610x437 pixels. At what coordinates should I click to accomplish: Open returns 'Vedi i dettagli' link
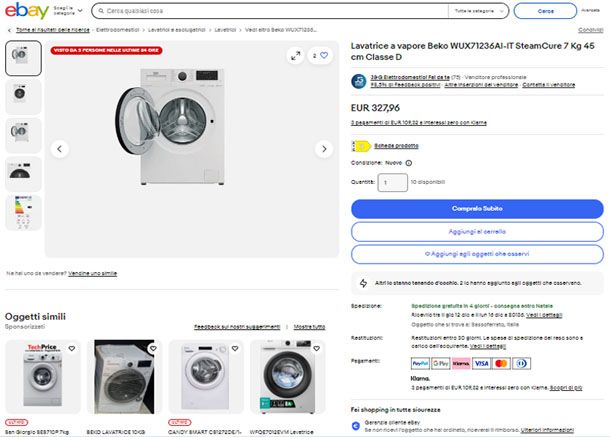pos(488,346)
